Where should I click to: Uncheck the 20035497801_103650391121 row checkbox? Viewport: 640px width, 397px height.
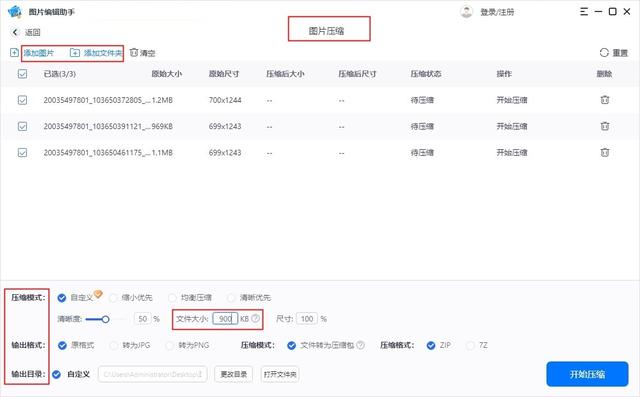22,126
